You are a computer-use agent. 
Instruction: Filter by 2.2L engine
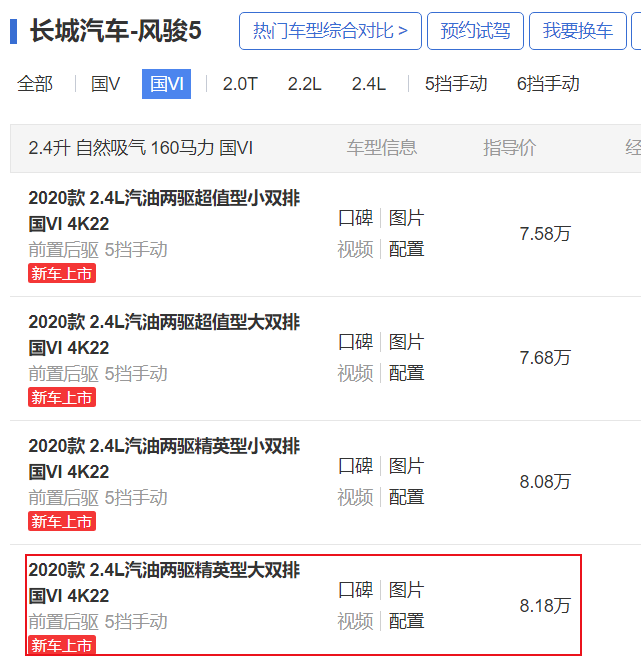[x=304, y=84]
